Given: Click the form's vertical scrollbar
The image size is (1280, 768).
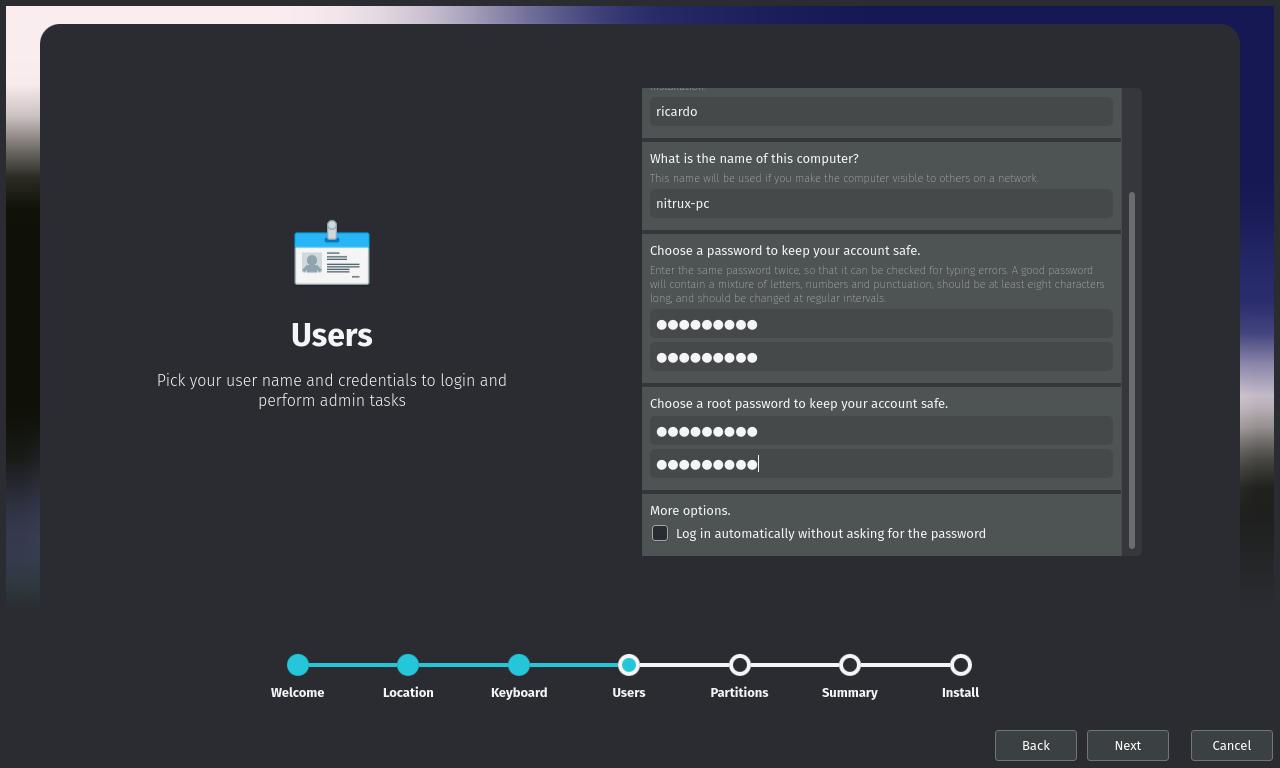Looking at the screenshot, I should click(1132, 370).
